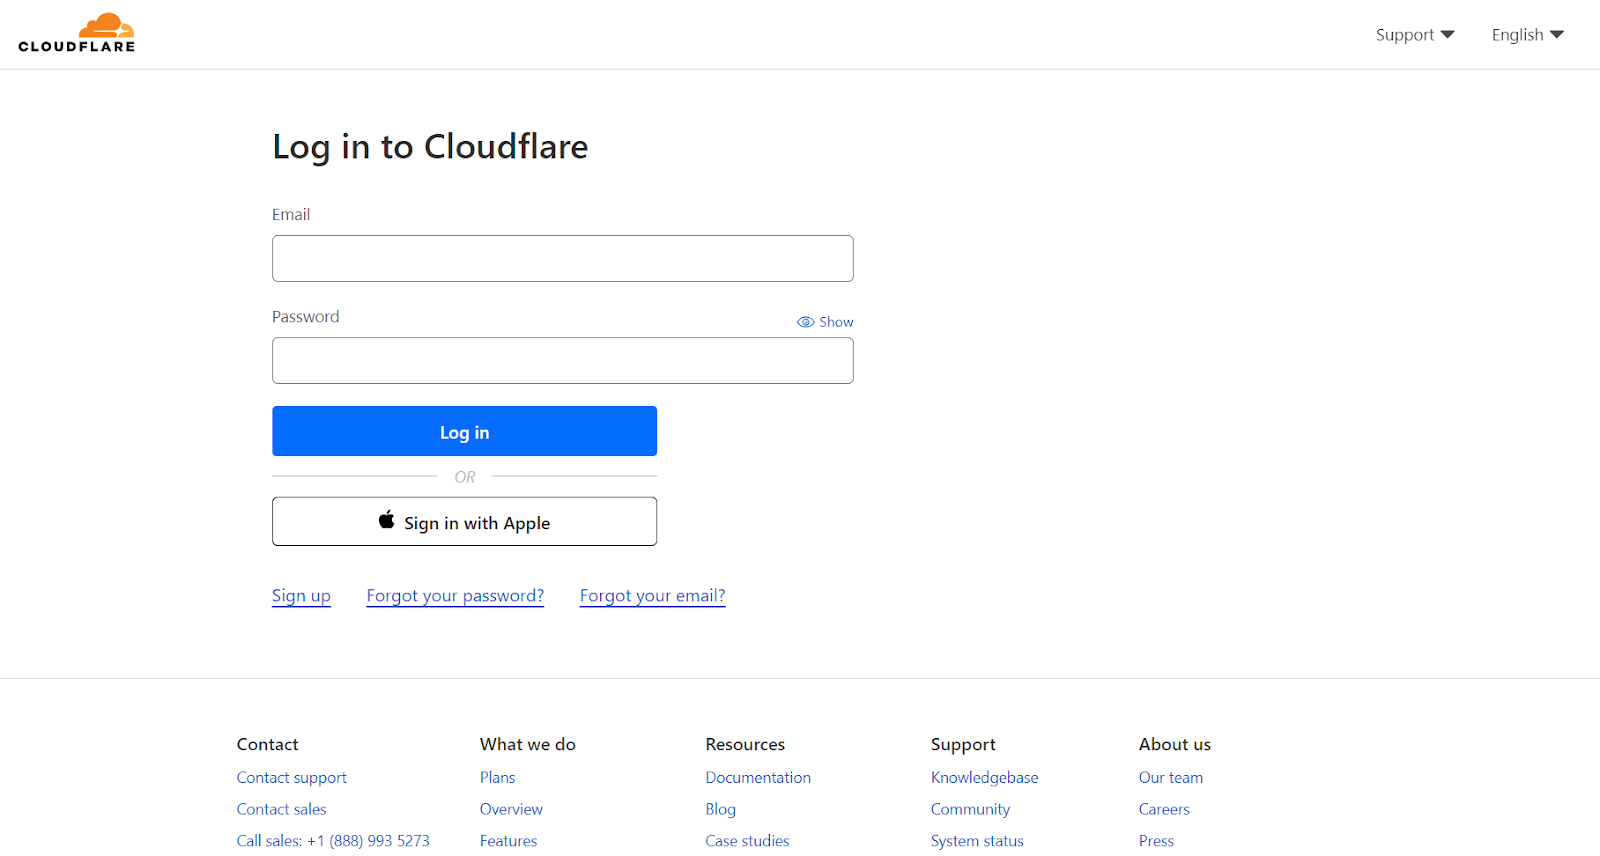Click the Cloudflare logo
This screenshot has height=856, width=1600.
pyautogui.click(x=77, y=33)
